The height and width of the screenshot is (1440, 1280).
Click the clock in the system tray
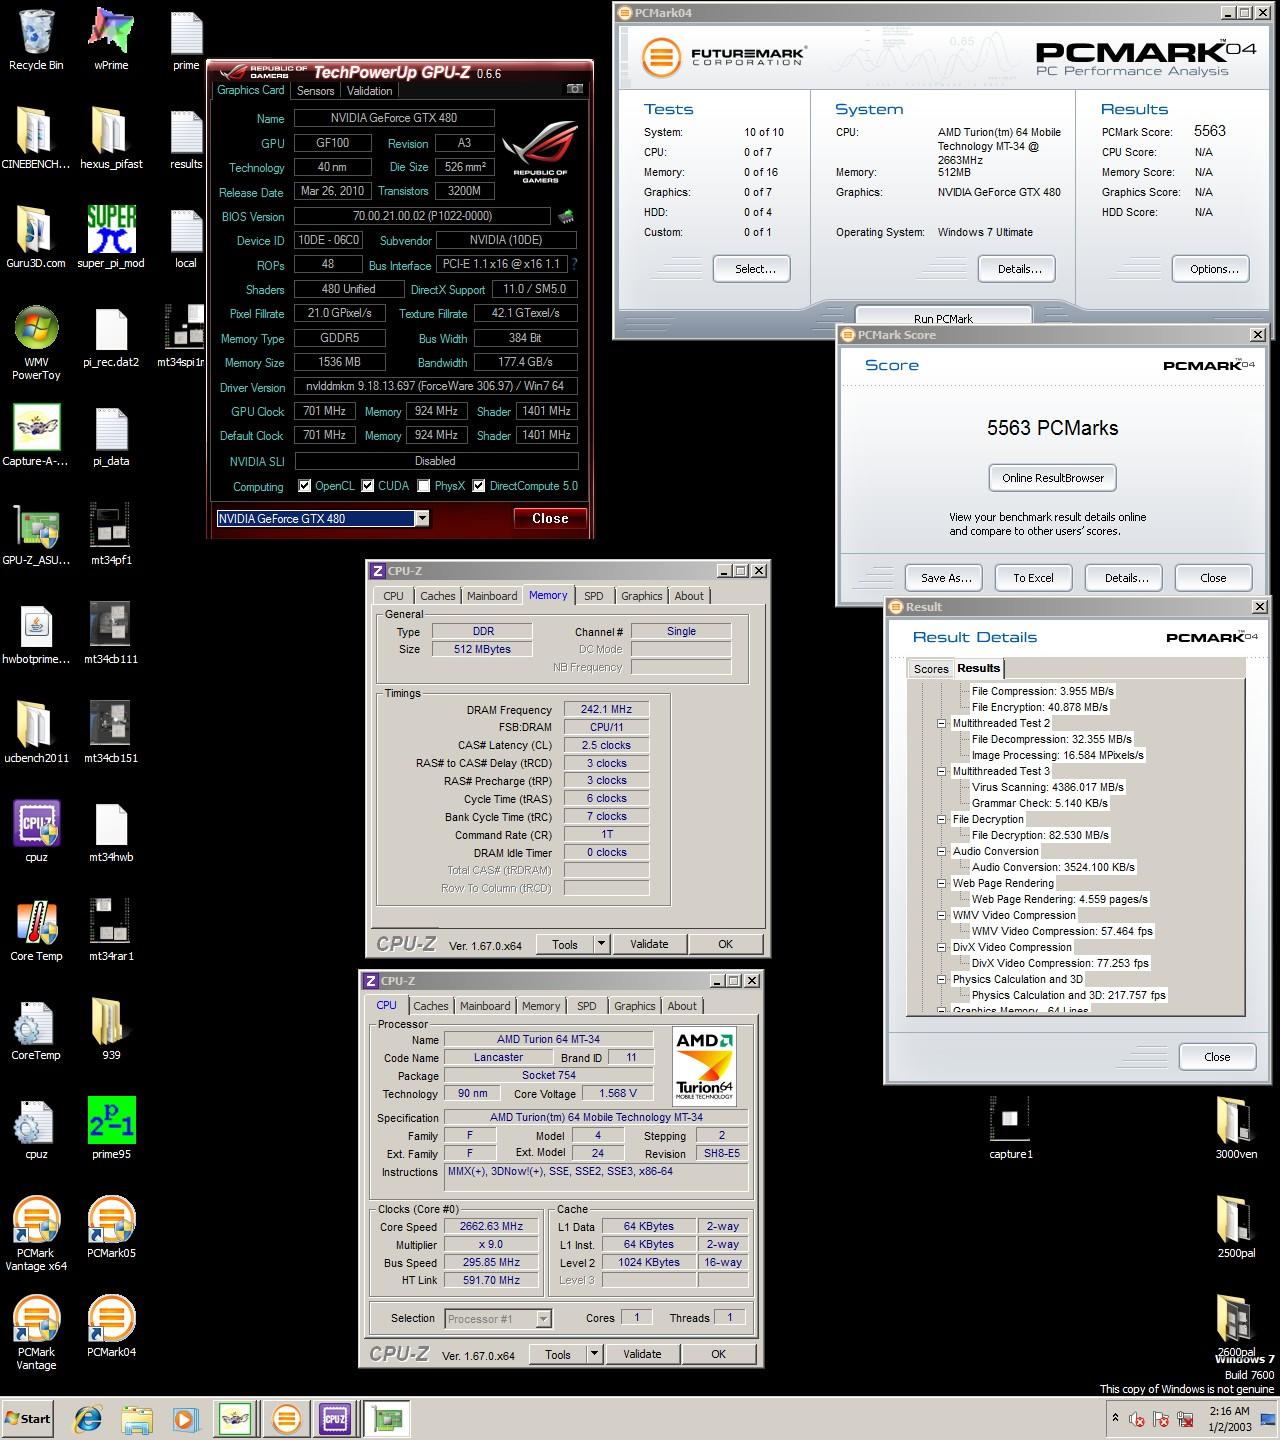(x=1230, y=1418)
